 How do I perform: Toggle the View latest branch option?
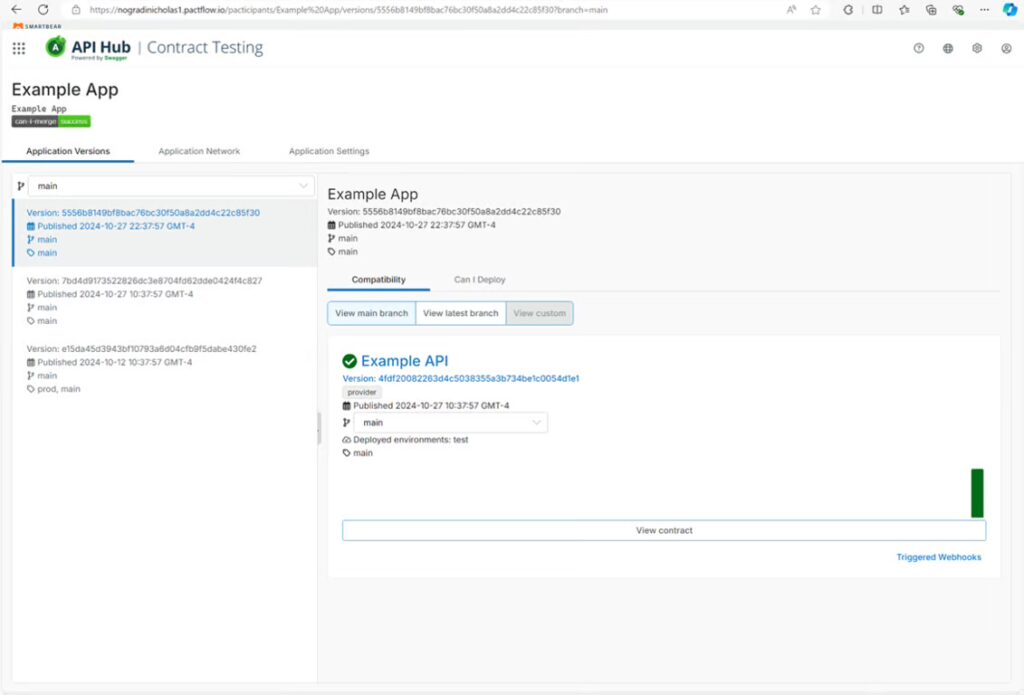460,313
